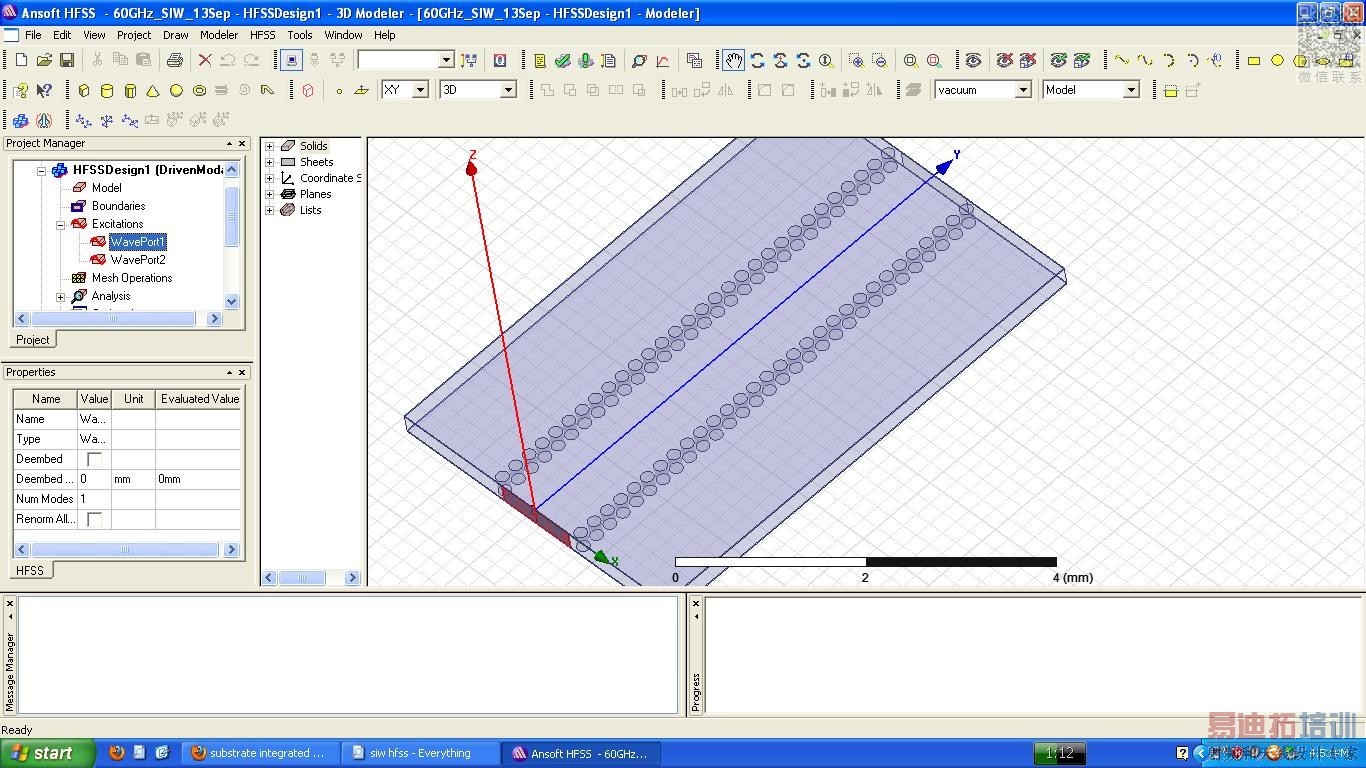
Task: Click the Zoom Out magnifier icon
Action: tap(879, 60)
